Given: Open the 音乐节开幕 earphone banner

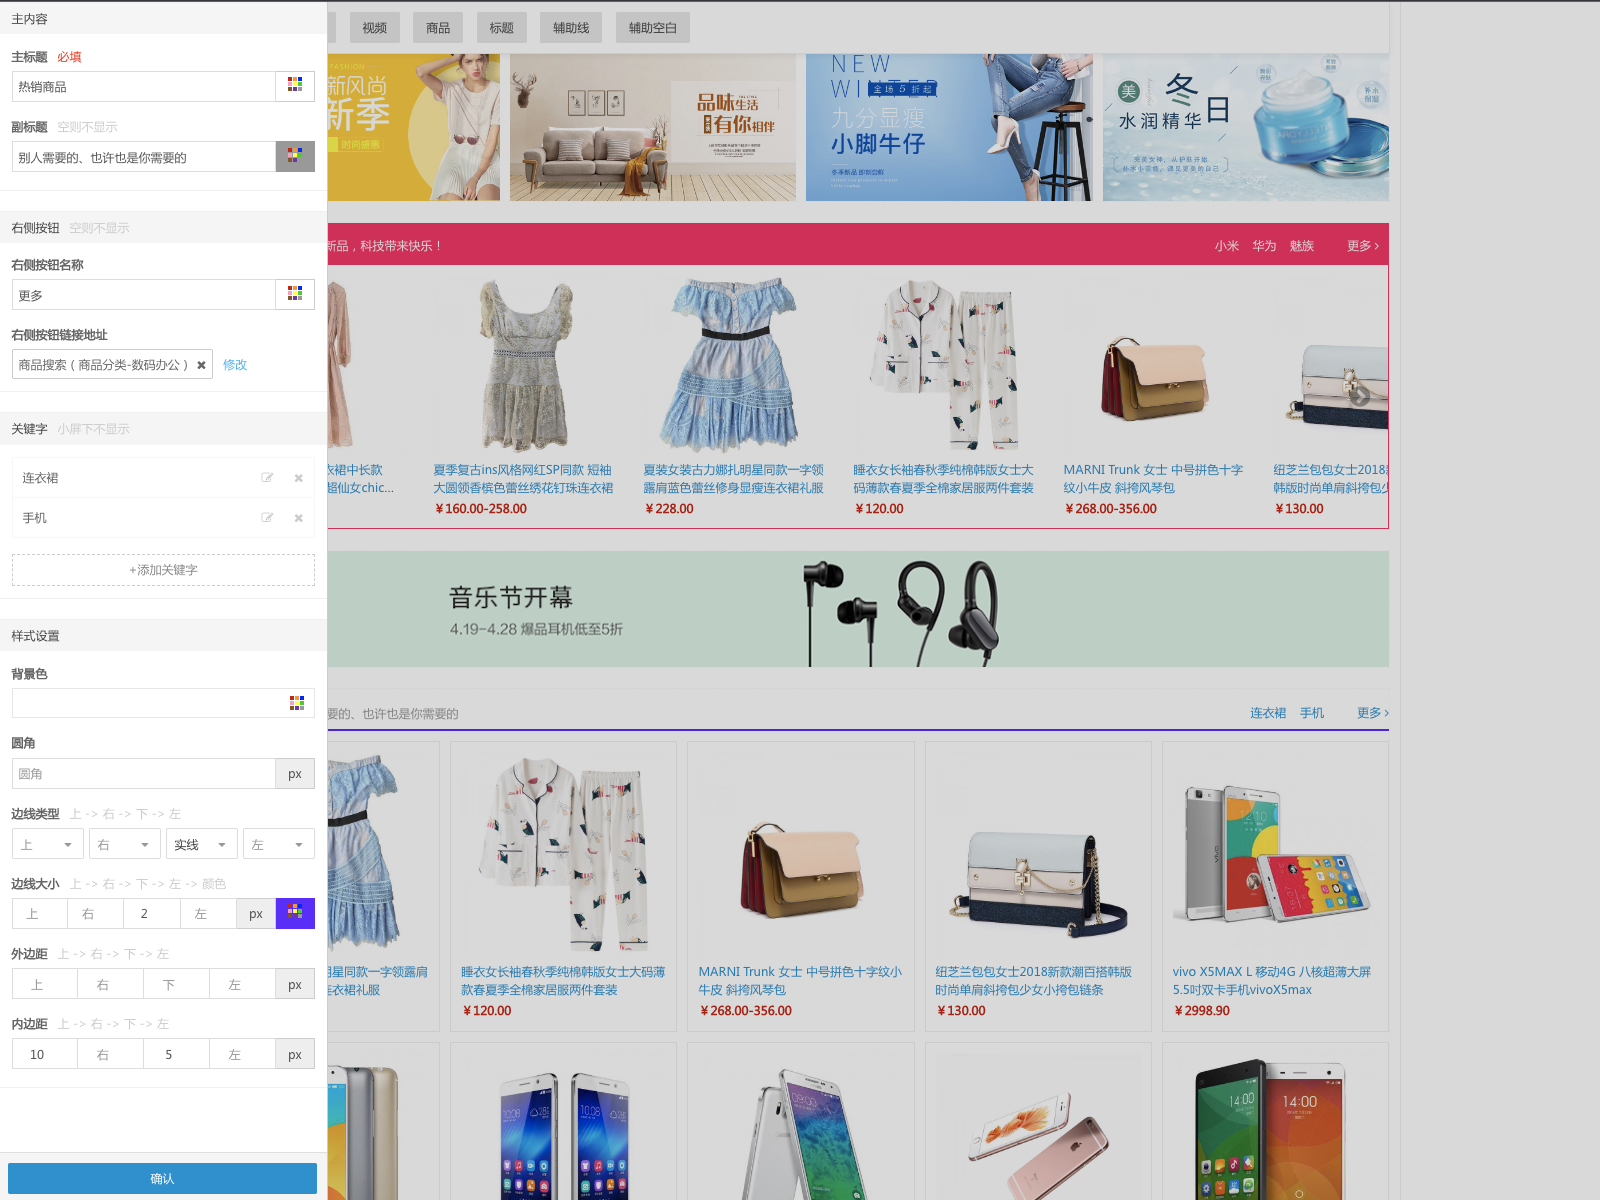Looking at the screenshot, I should click(x=858, y=609).
